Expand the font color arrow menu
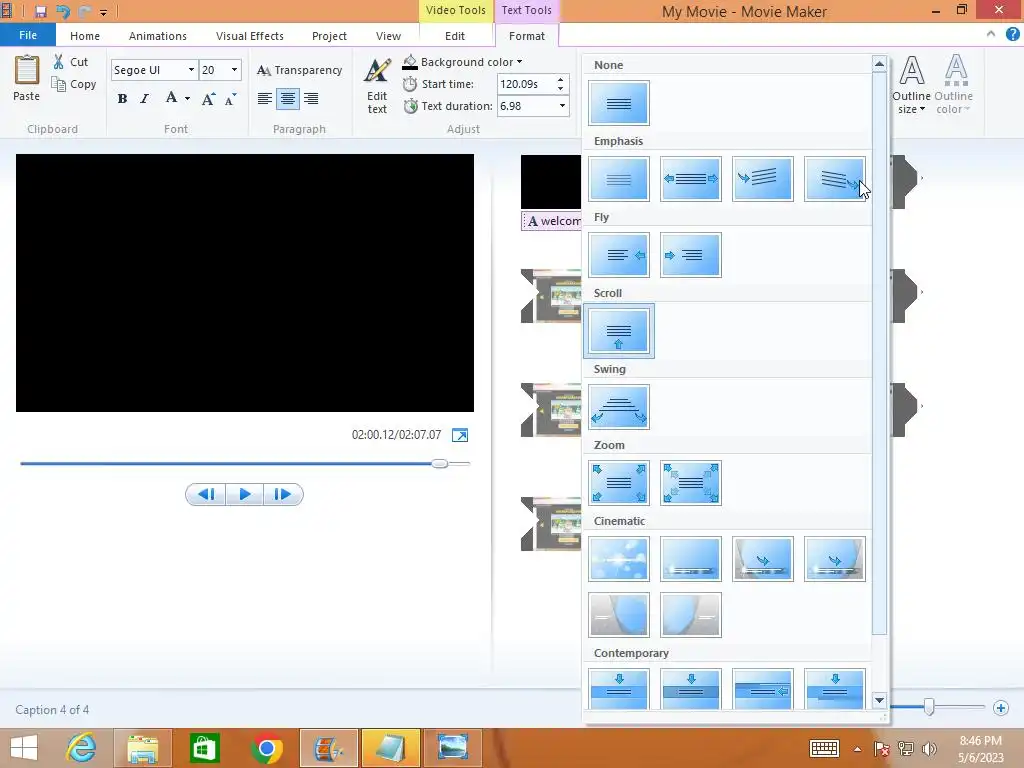Image resolution: width=1024 pixels, height=768 pixels. click(187, 99)
